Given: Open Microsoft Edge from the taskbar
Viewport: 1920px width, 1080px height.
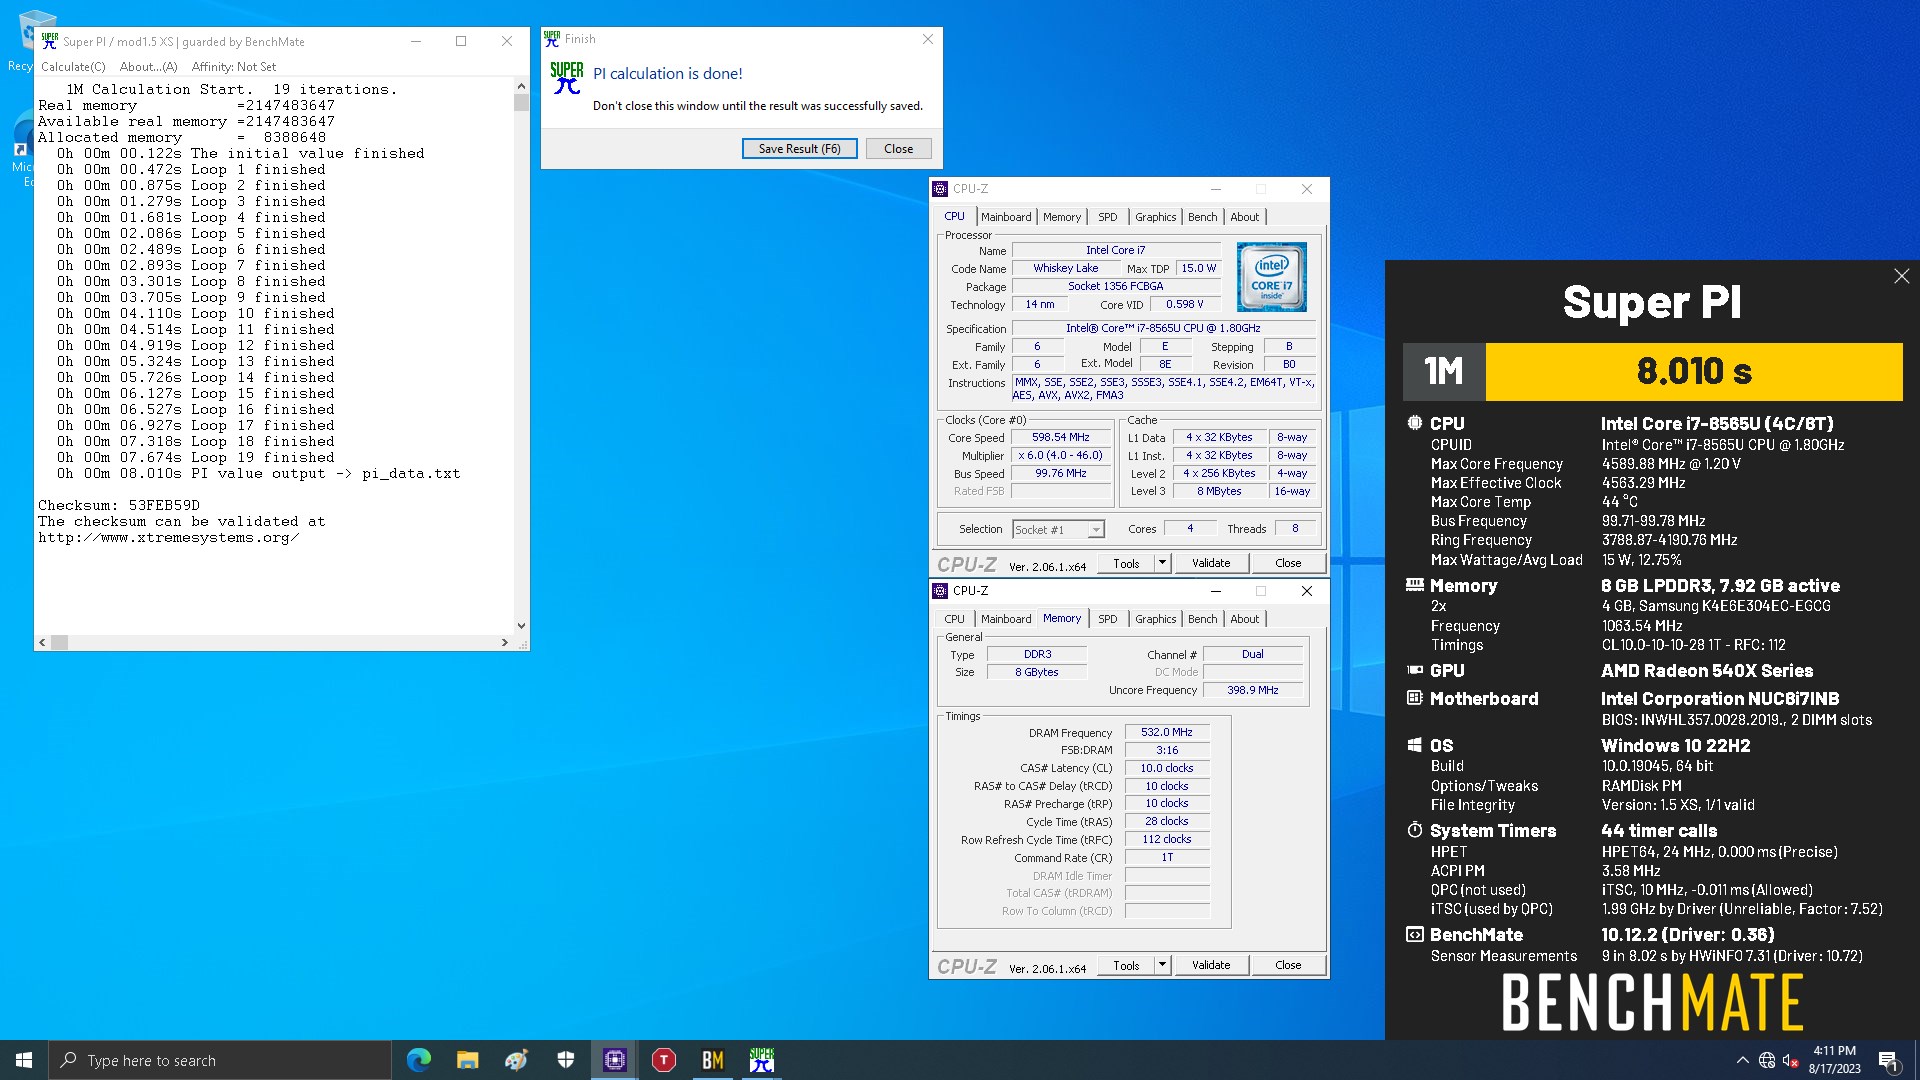Looking at the screenshot, I should pos(419,1060).
